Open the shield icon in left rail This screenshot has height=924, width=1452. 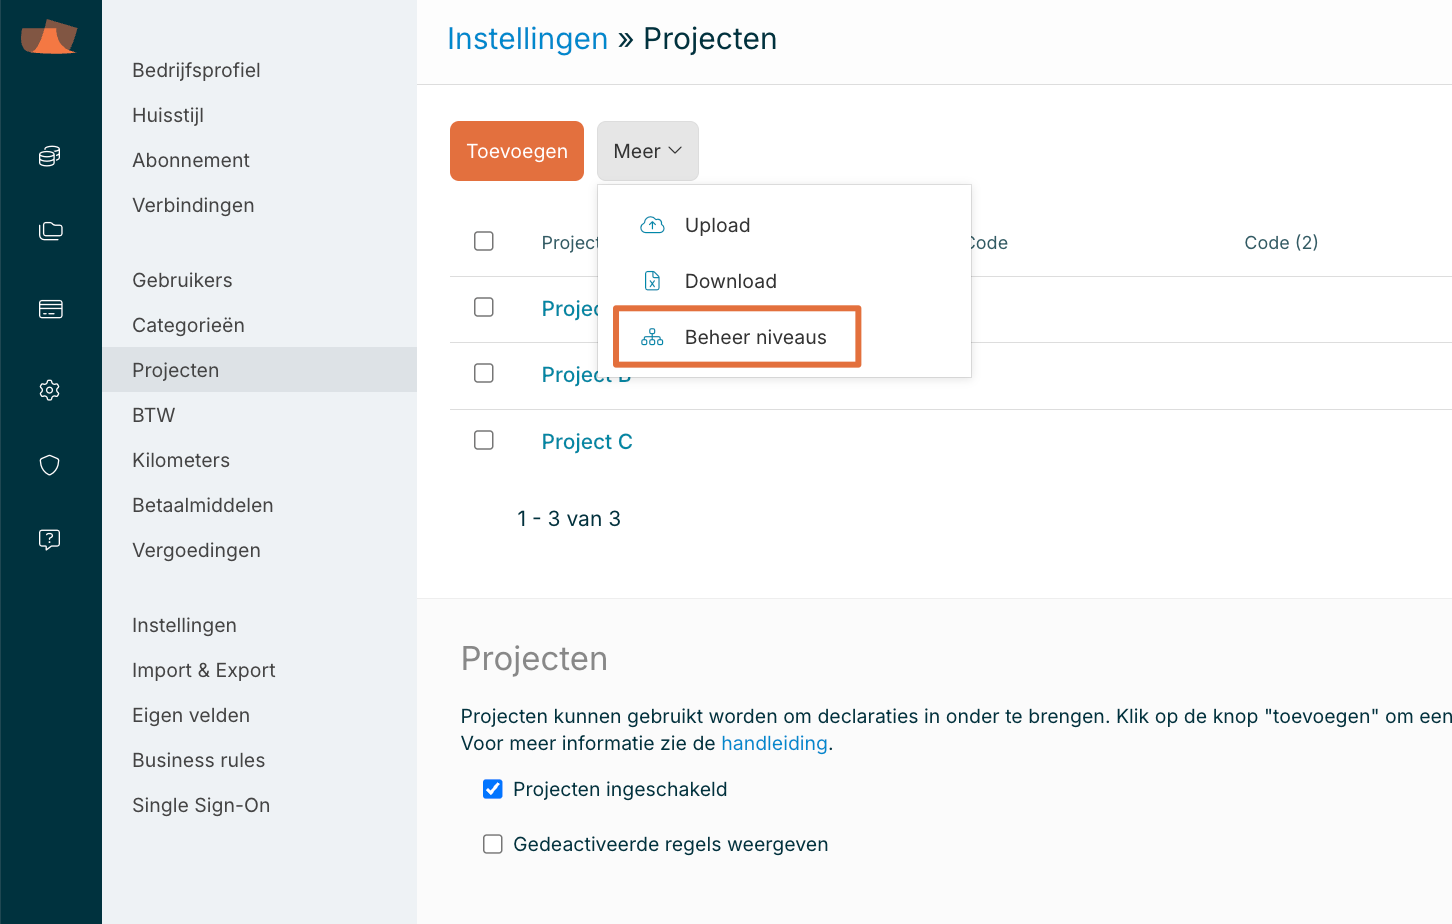[50, 465]
